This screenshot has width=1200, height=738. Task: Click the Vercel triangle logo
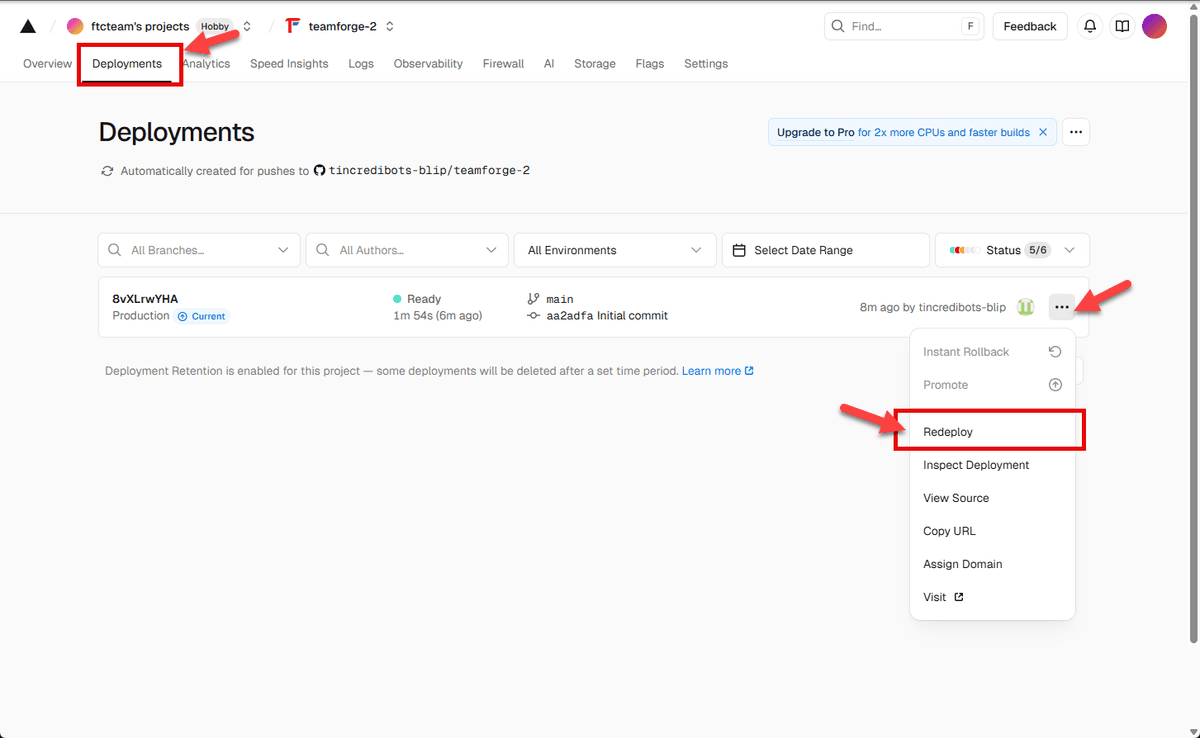(27, 25)
